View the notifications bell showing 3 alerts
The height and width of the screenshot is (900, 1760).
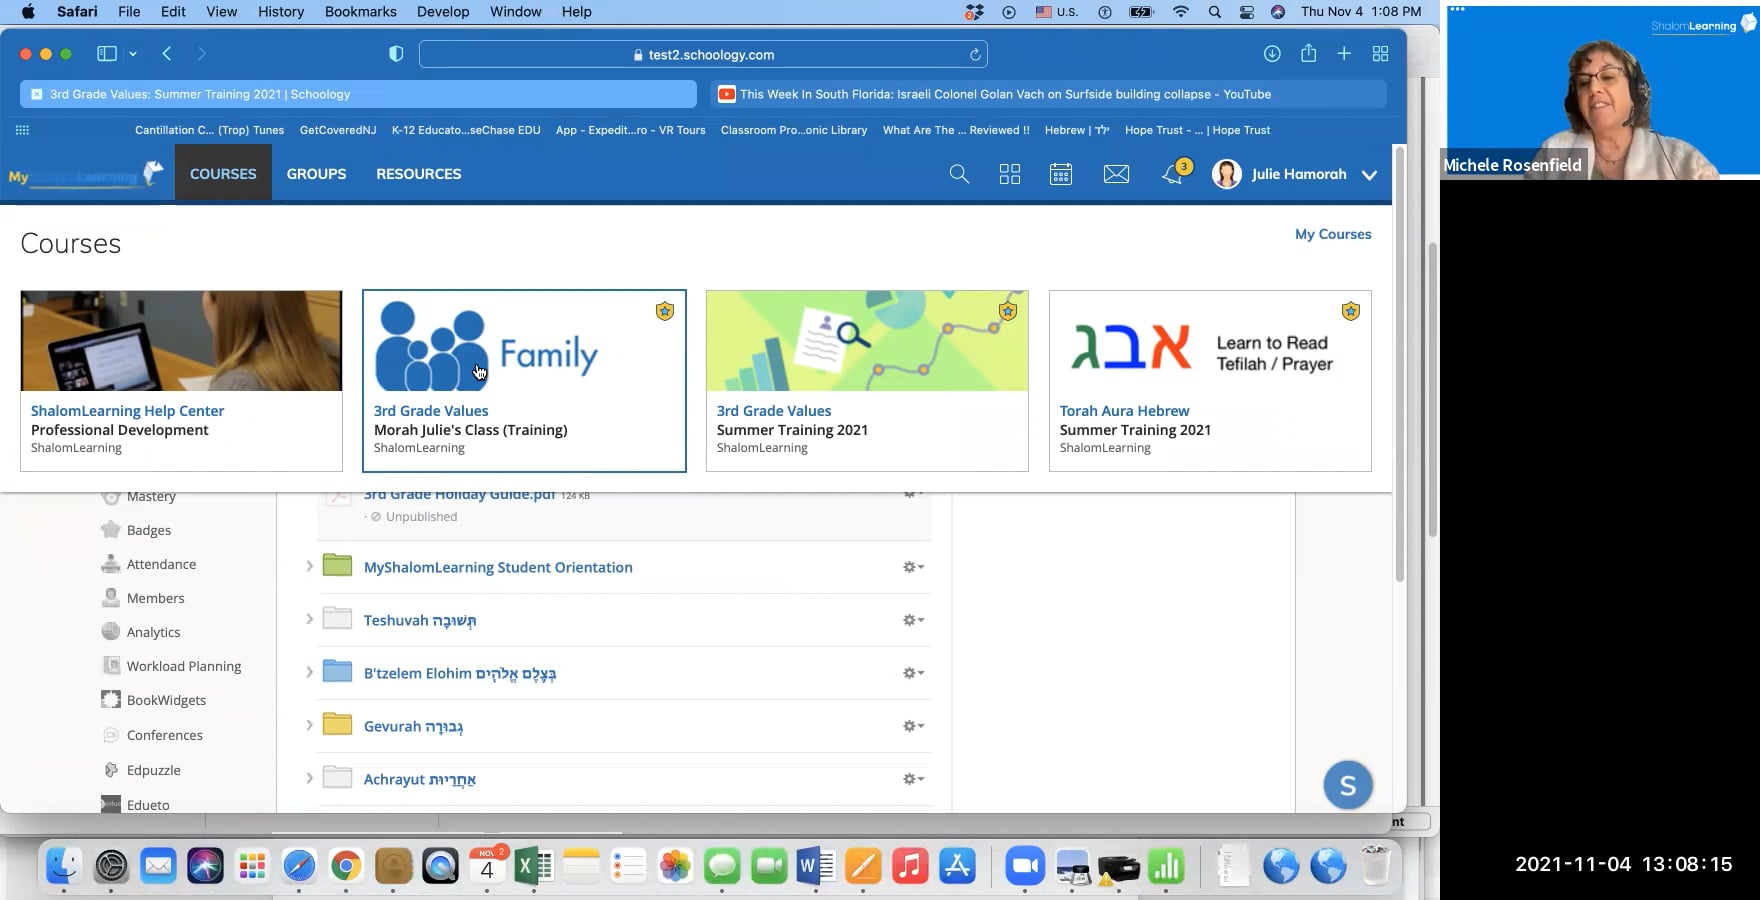coord(1172,174)
